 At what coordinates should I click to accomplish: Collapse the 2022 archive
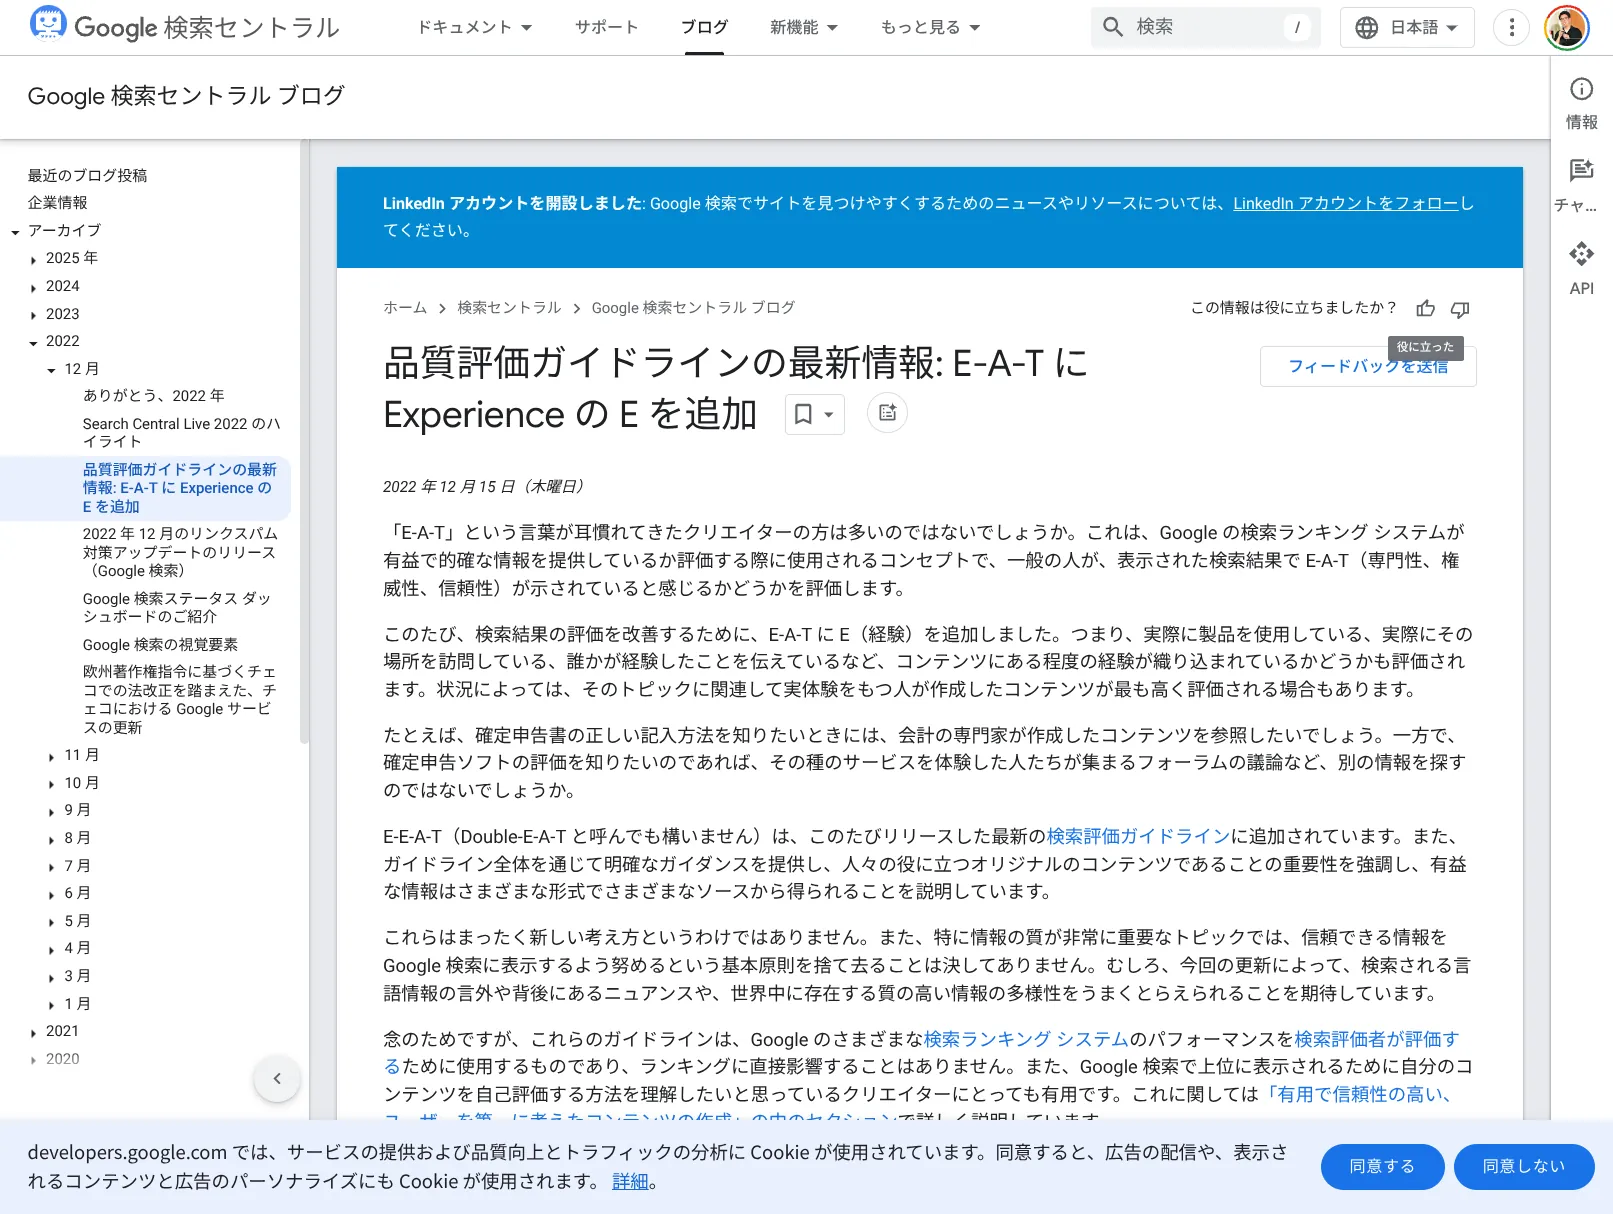click(x=34, y=342)
